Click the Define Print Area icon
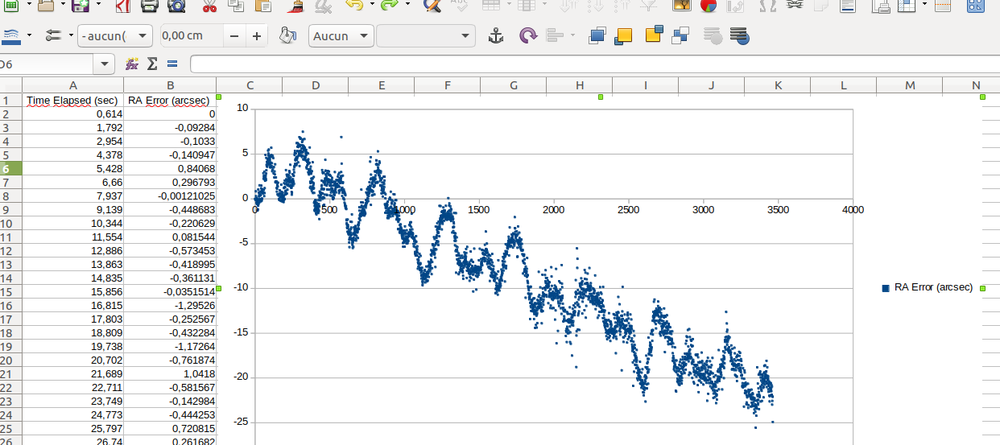Image resolution: width=1000 pixels, height=445 pixels. coord(881,5)
